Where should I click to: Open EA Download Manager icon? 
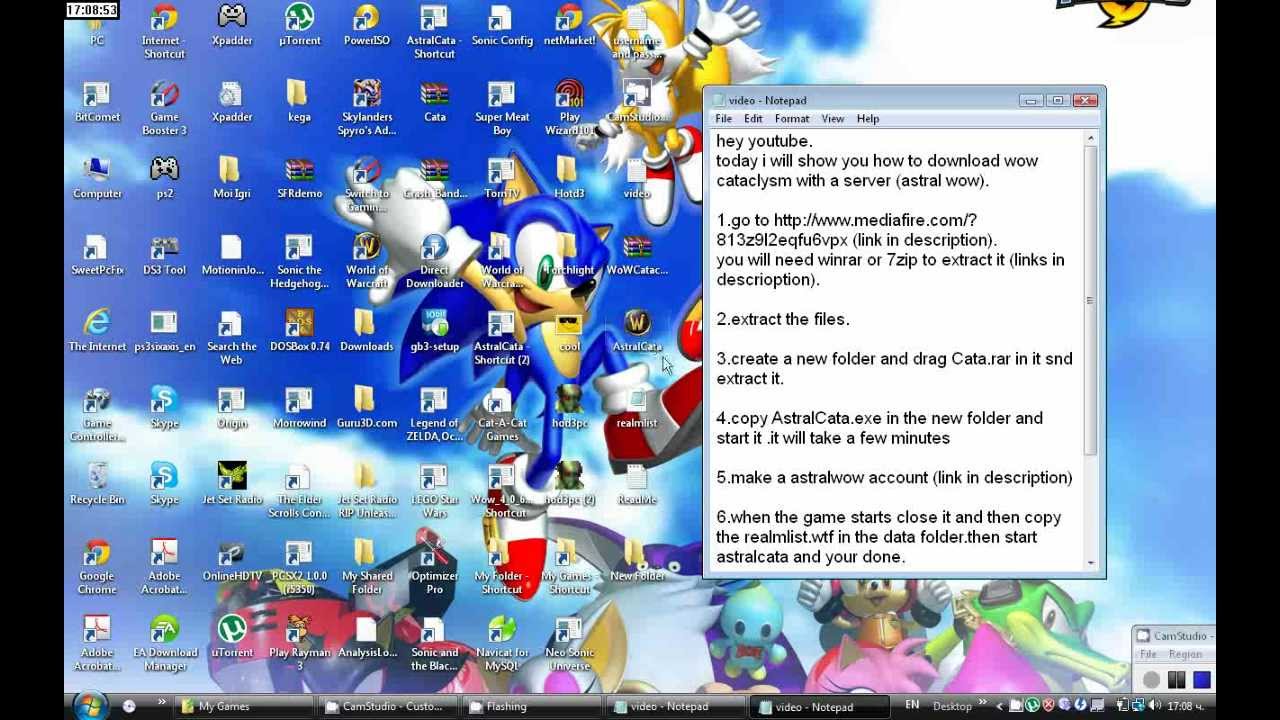click(164, 645)
